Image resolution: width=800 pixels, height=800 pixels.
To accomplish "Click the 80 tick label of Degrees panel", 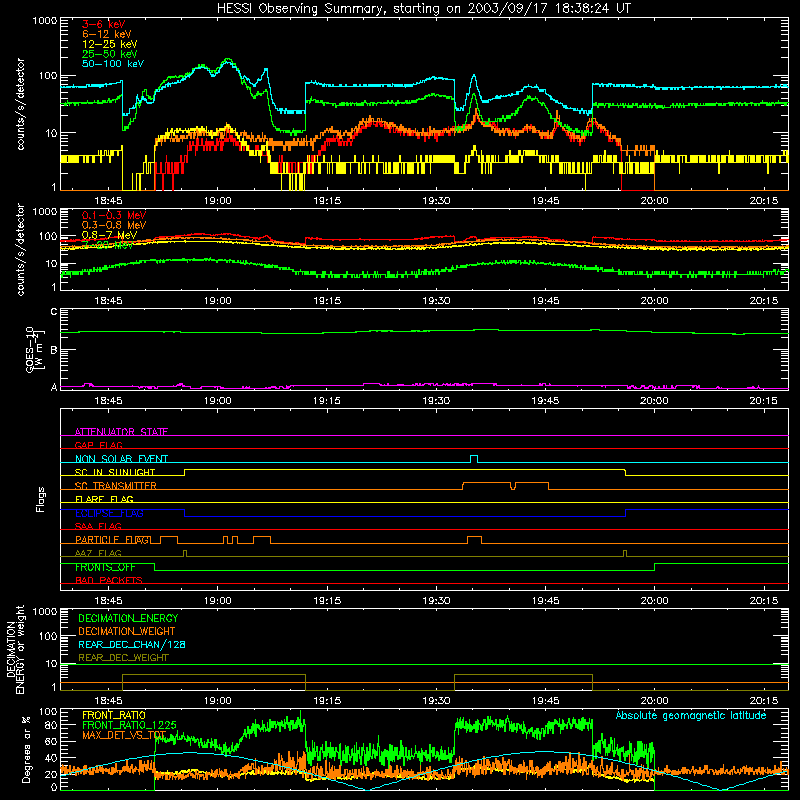I will 51,724.
